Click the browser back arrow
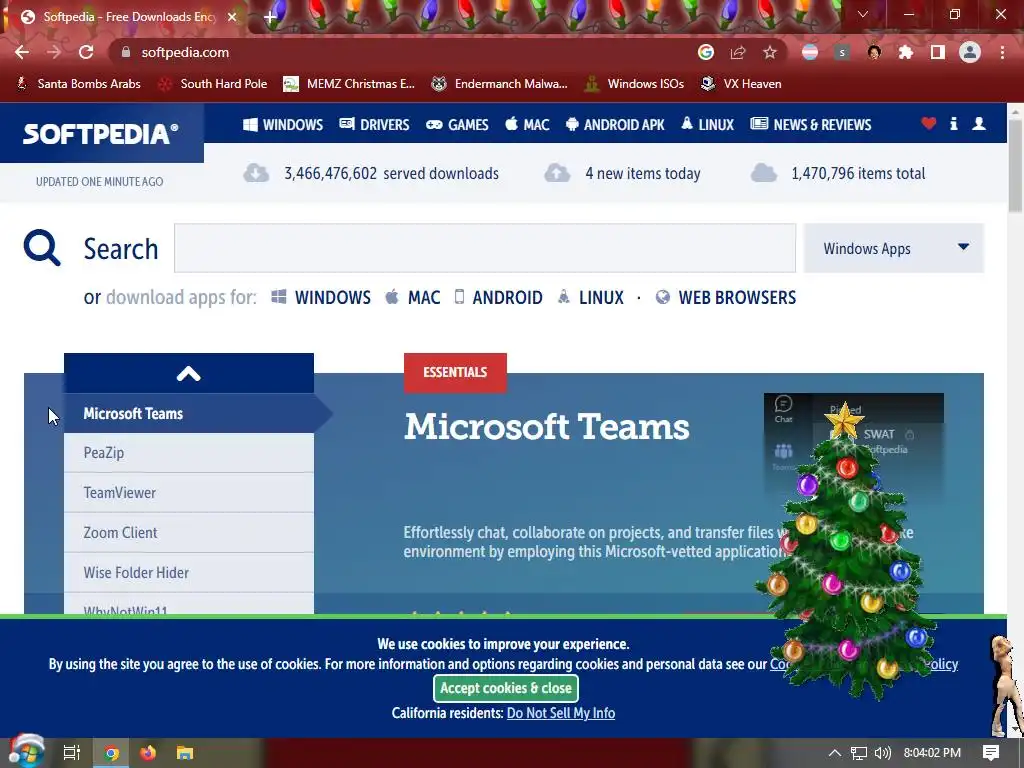The image size is (1024, 768). coord(22,52)
